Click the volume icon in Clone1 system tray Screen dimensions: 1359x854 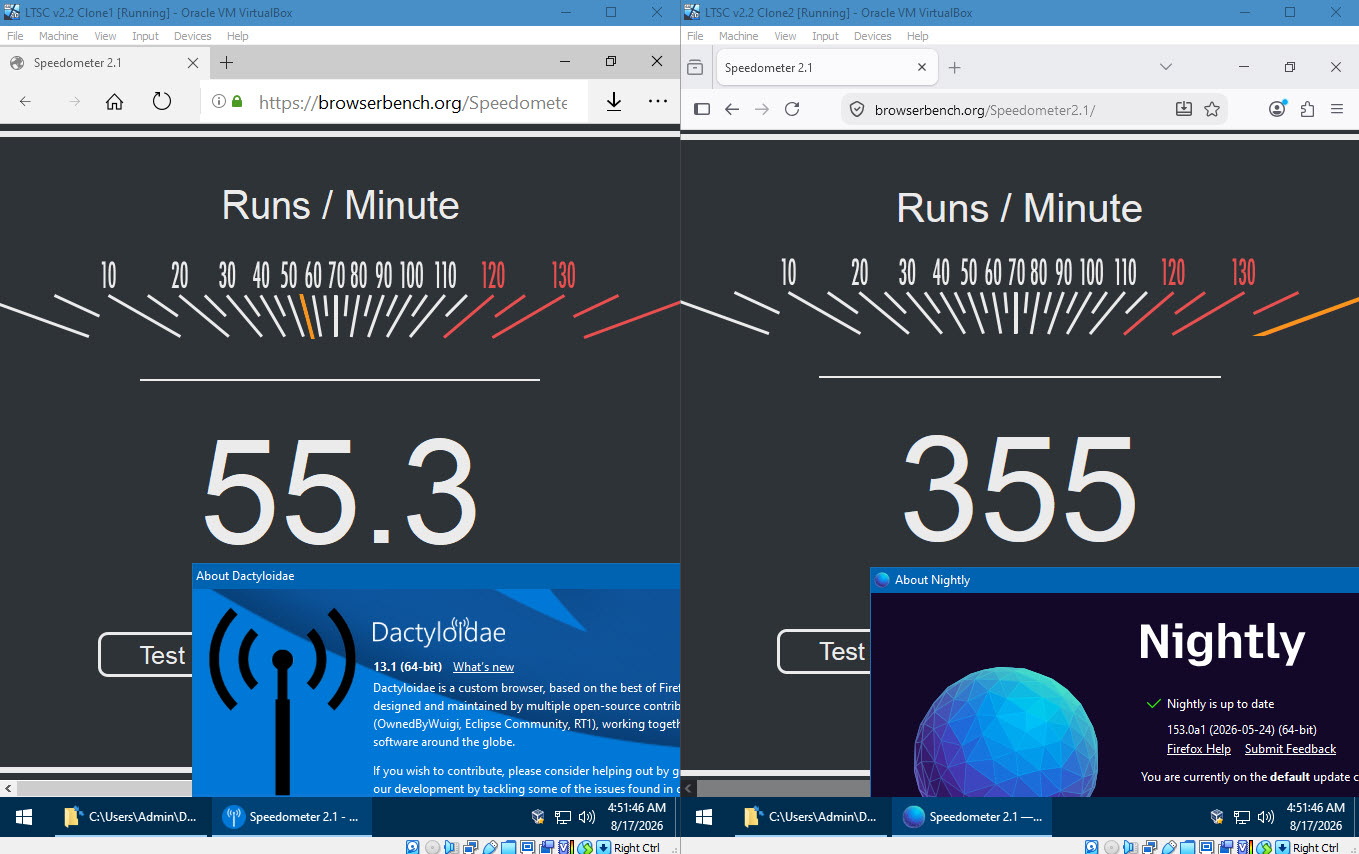(x=587, y=817)
